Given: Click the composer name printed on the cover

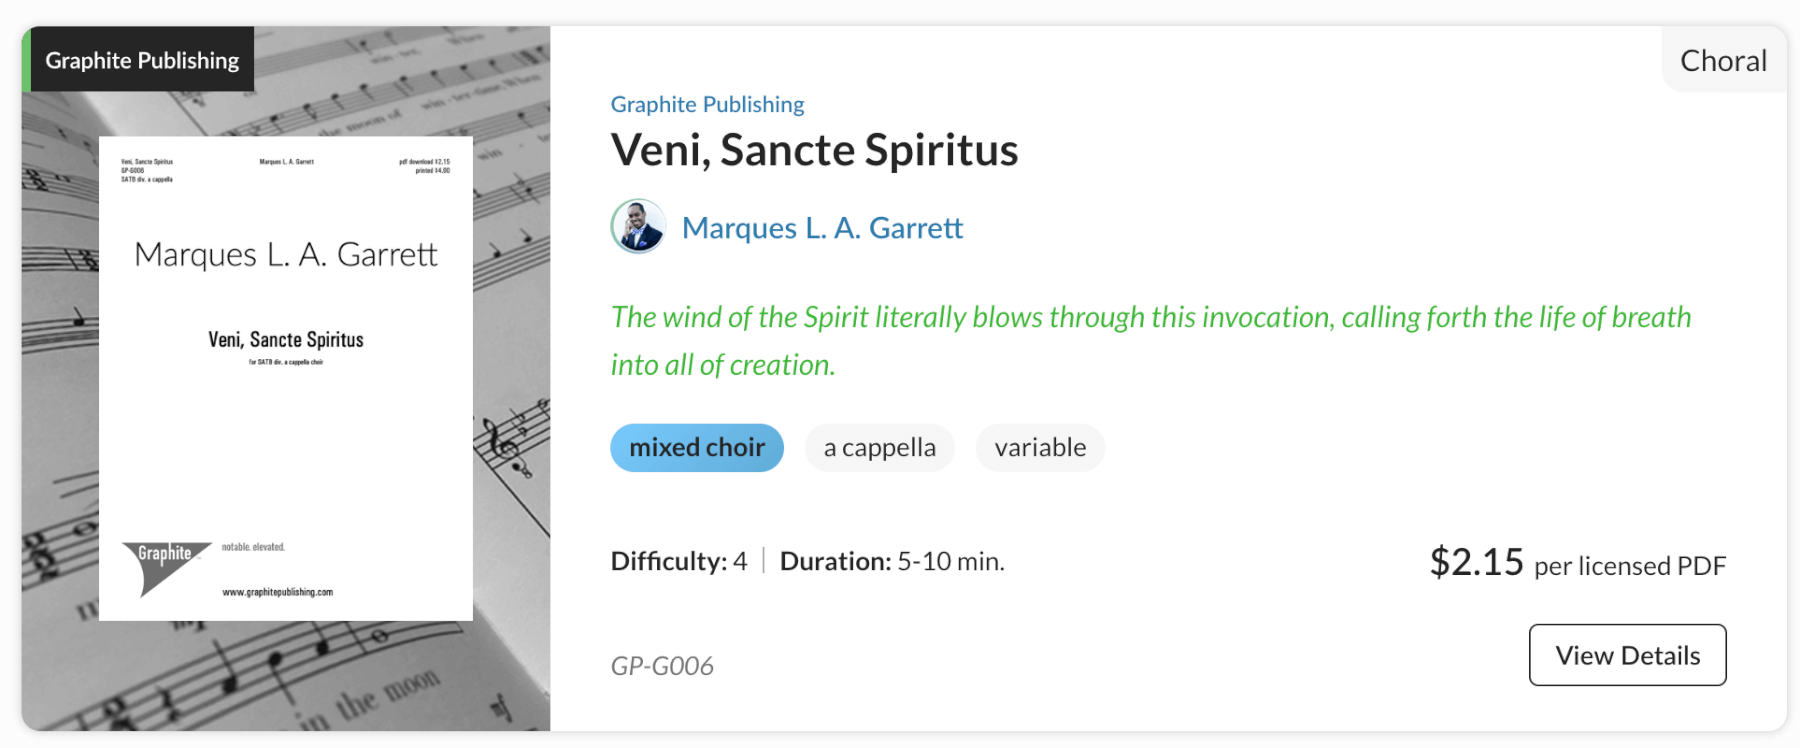Looking at the screenshot, I should 286,255.
